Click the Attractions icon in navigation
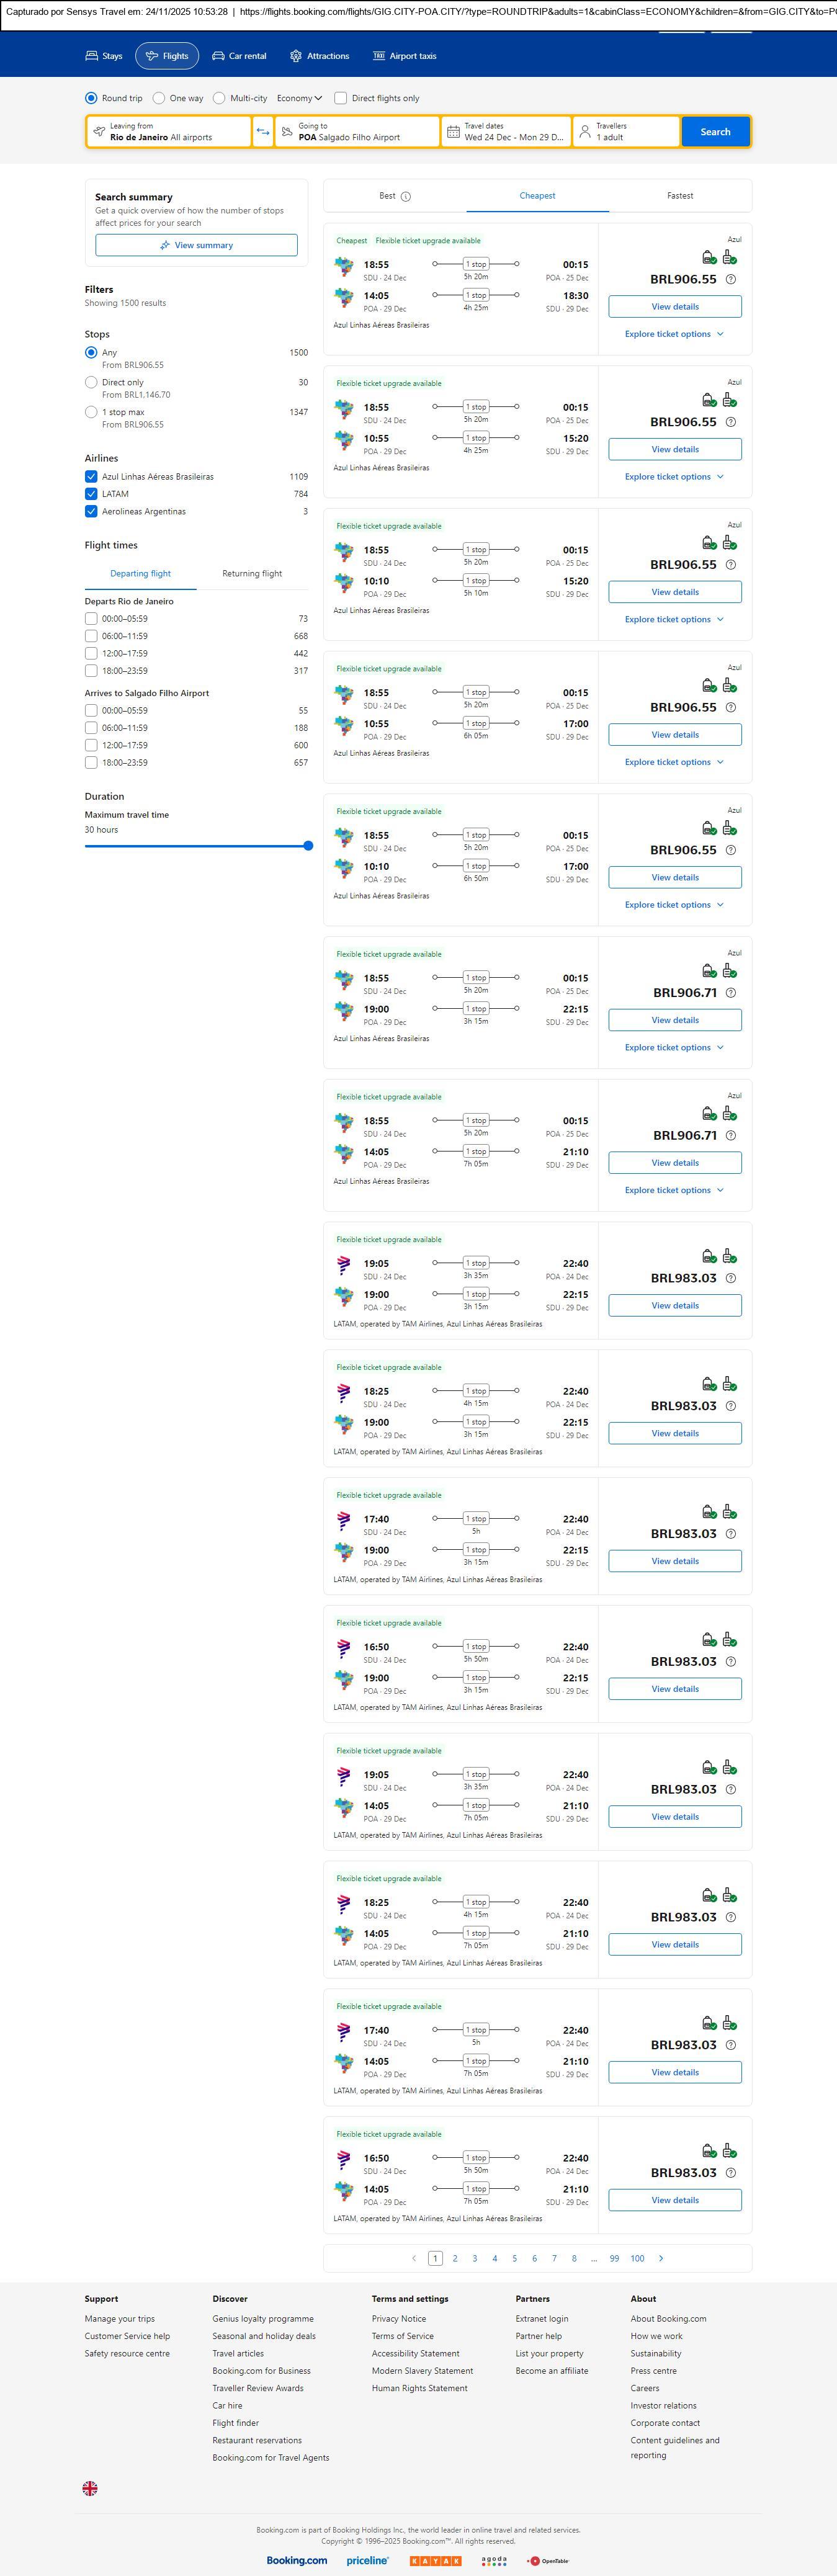Screen dimensions: 837x2576 pos(296,56)
